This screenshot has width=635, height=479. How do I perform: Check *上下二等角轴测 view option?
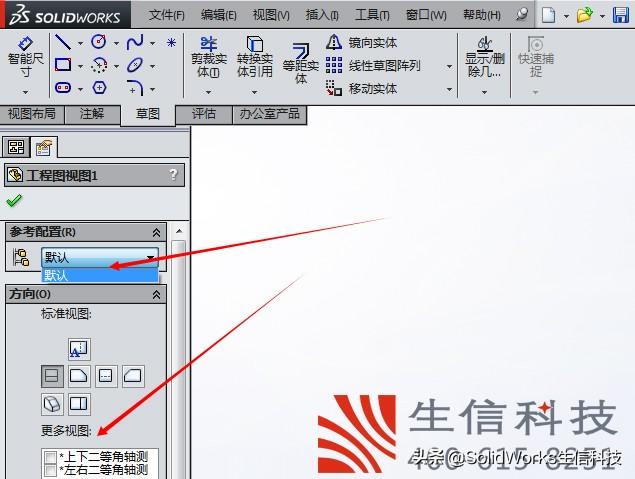coord(51,458)
